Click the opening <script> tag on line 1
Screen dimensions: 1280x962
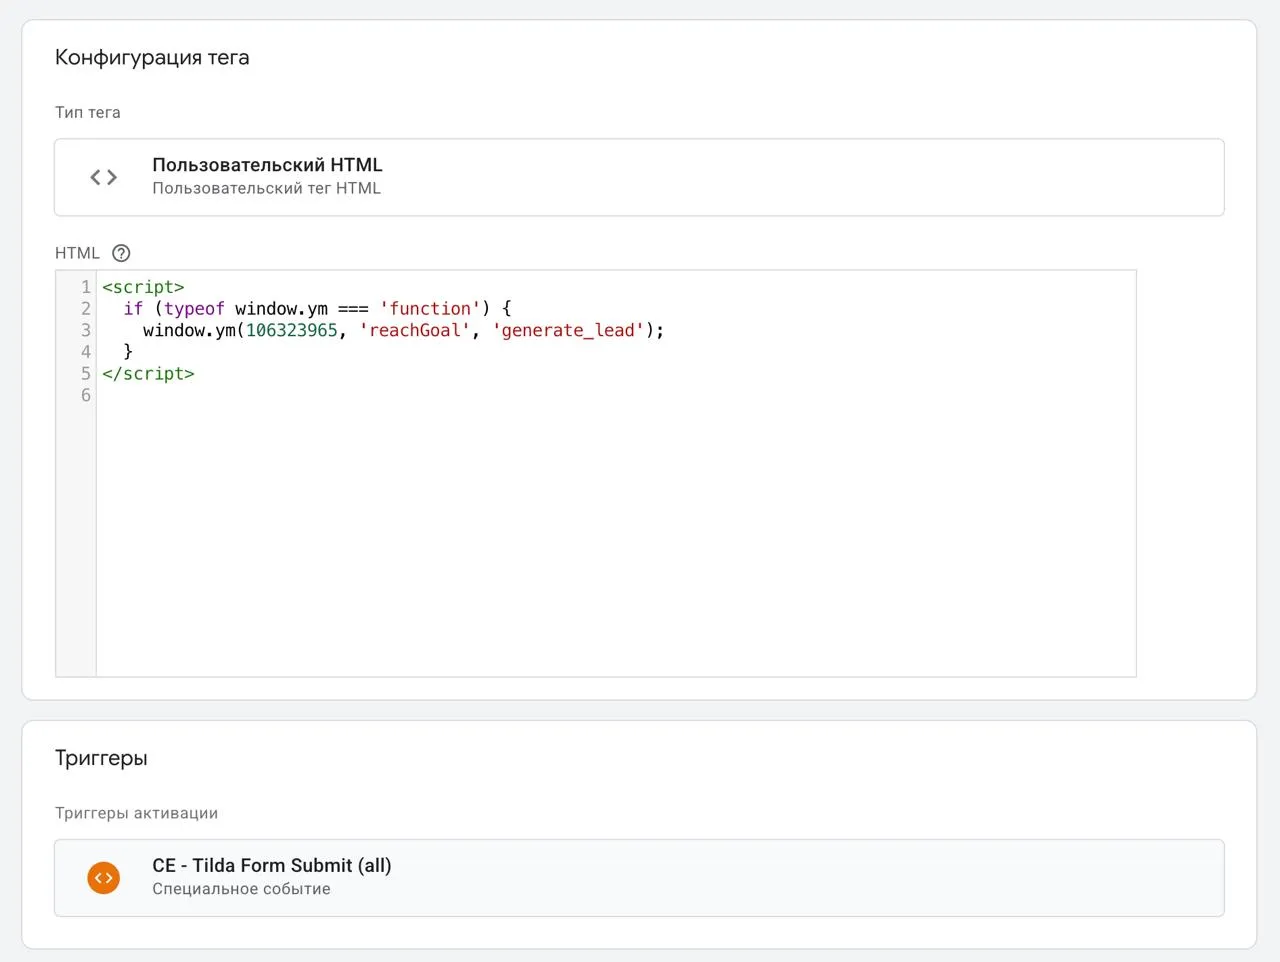point(143,287)
